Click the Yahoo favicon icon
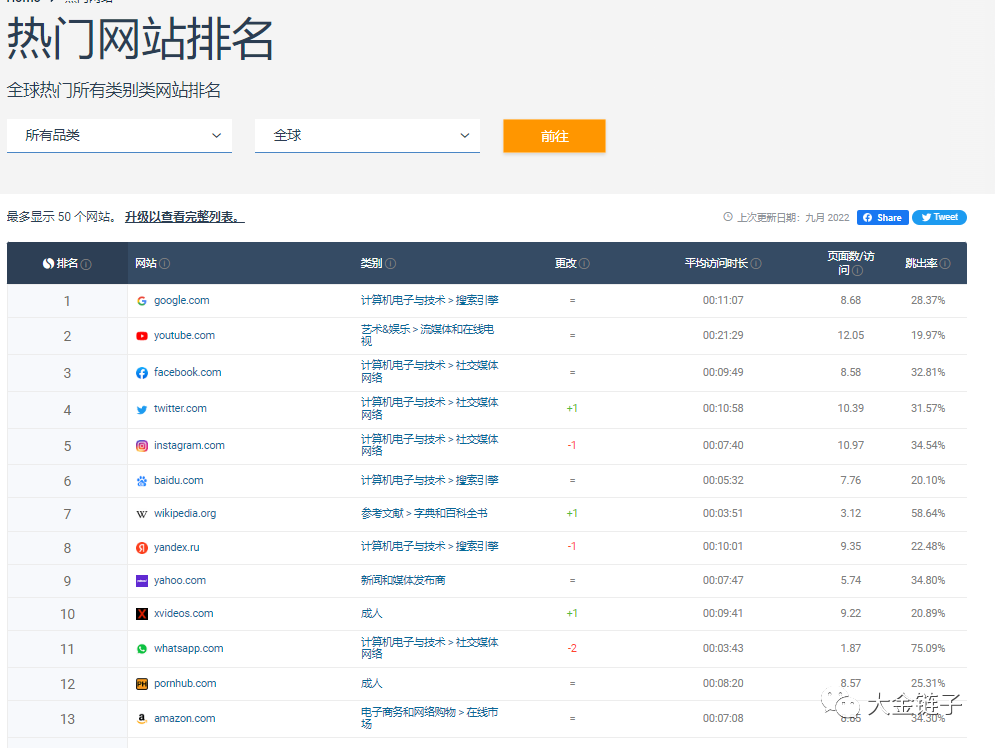Image resolution: width=995 pixels, height=748 pixels. point(142,581)
